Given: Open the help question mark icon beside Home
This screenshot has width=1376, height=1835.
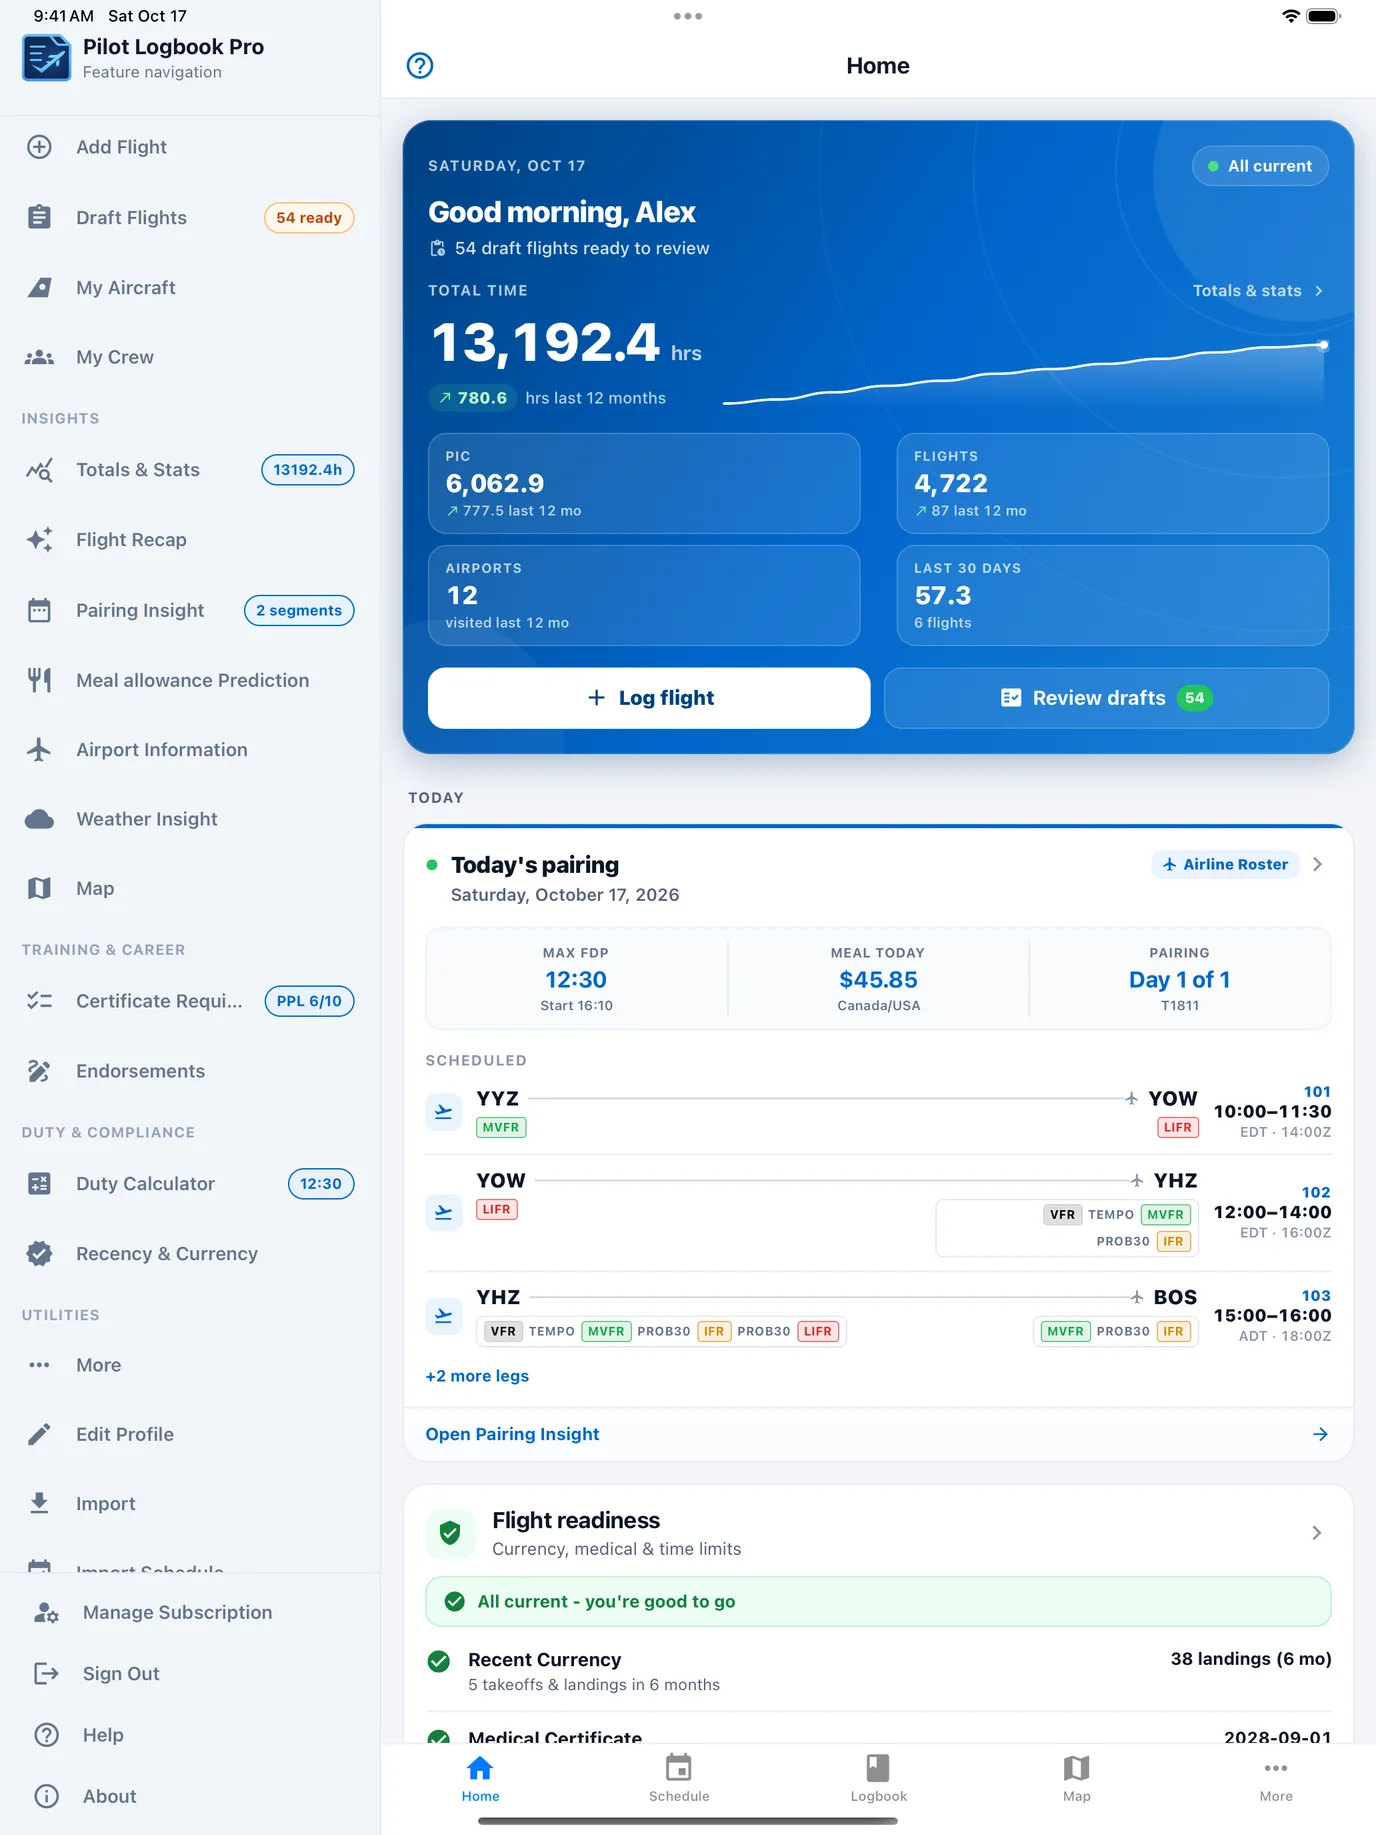Looking at the screenshot, I should point(420,66).
